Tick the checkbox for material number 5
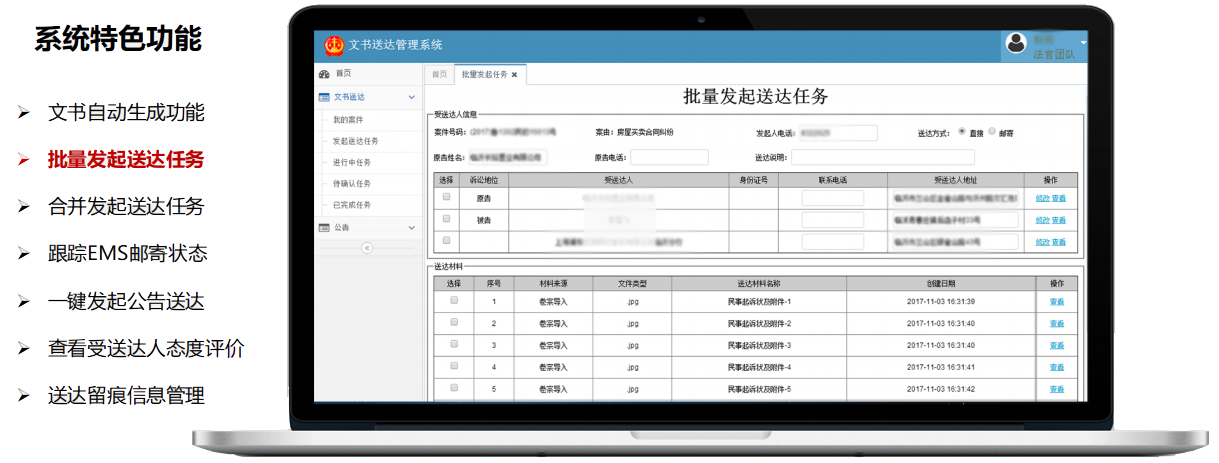This screenshot has height=463, width=1219. [x=454, y=387]
